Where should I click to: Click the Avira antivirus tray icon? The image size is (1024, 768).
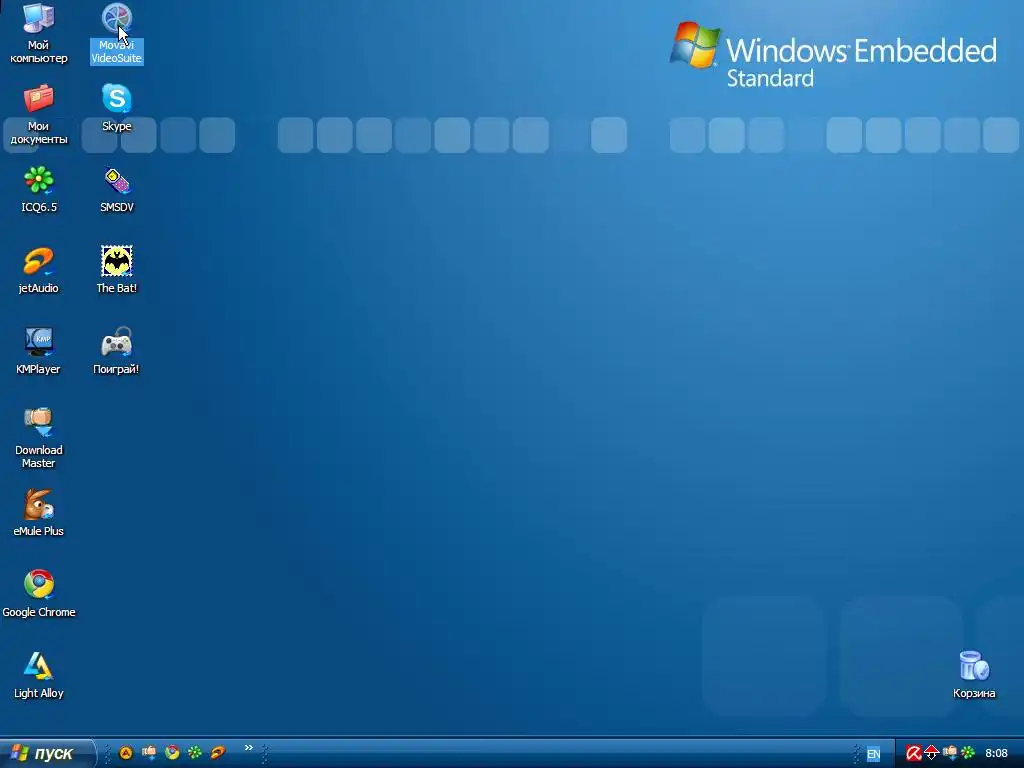coord(914,753)
